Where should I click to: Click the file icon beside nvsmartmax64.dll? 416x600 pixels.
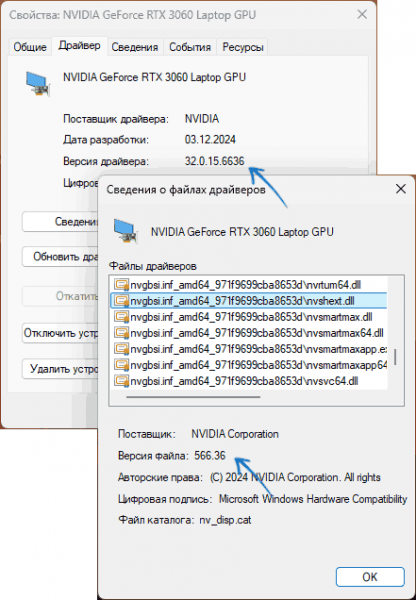121,333
